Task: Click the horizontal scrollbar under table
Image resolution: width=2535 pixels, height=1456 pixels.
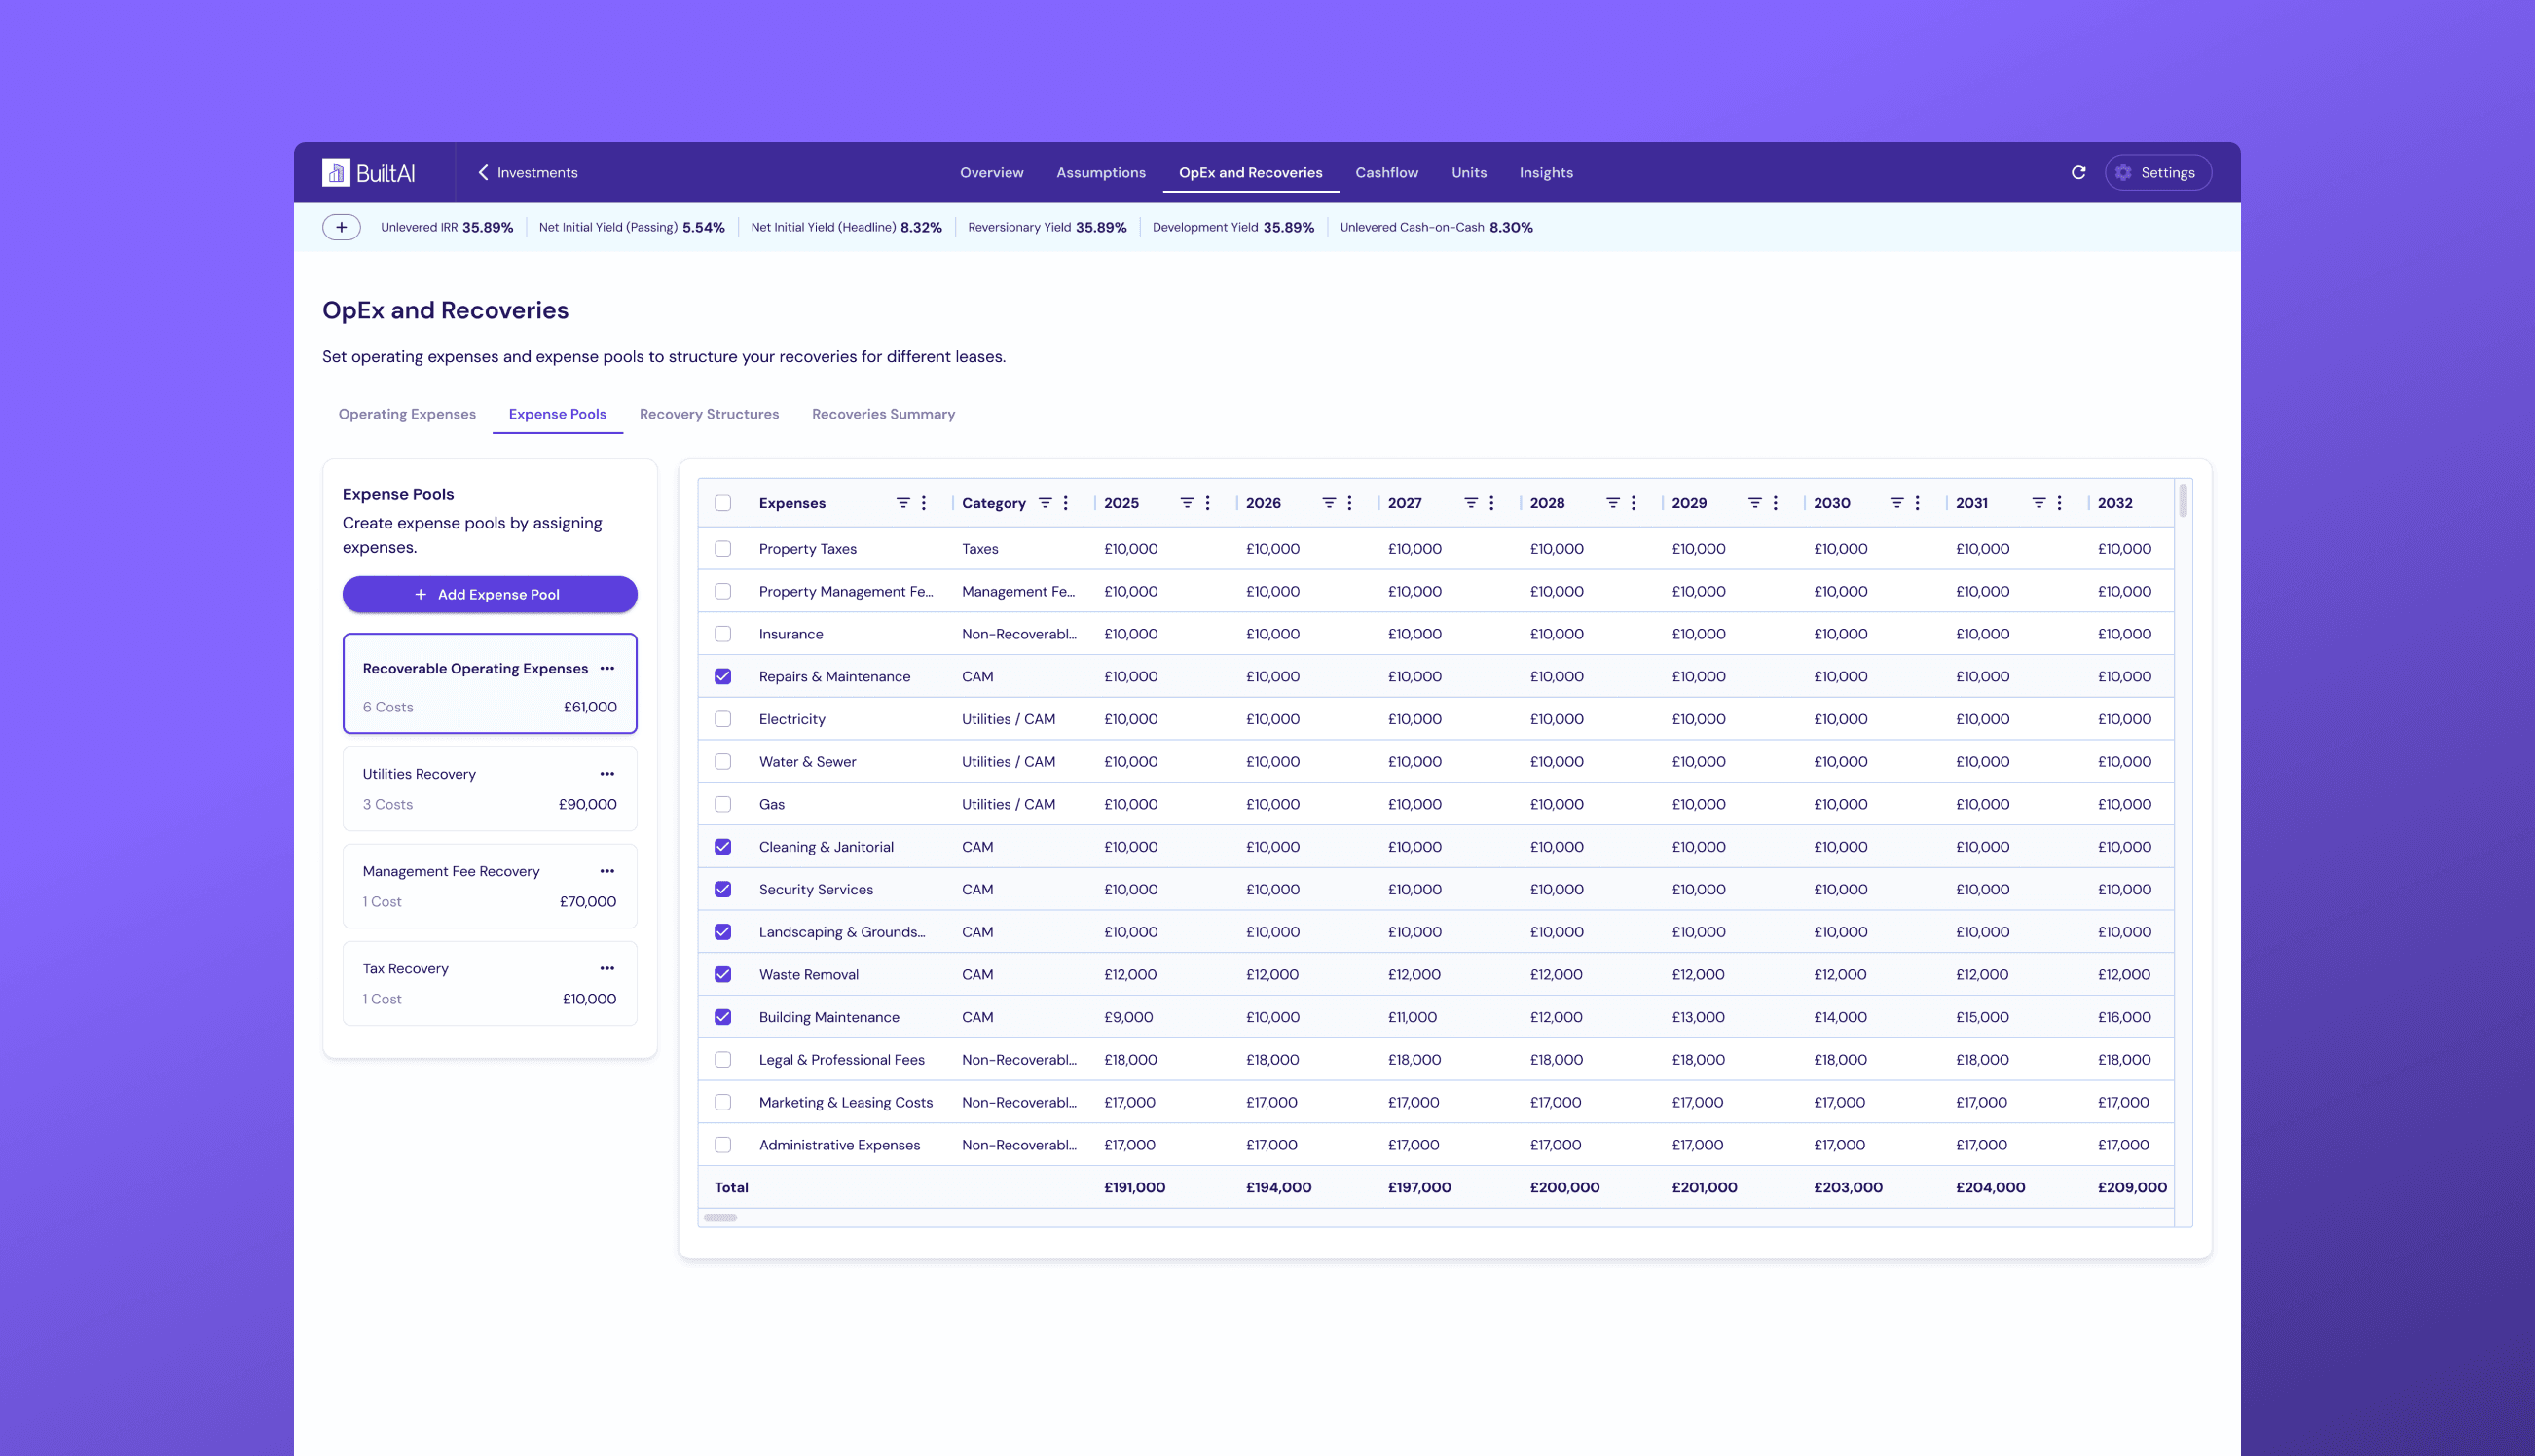Action: pos(720,1218)
